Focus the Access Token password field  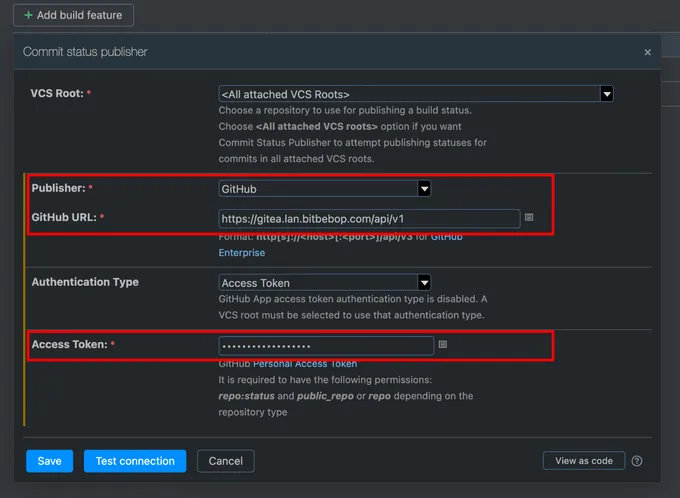[326, 345]
